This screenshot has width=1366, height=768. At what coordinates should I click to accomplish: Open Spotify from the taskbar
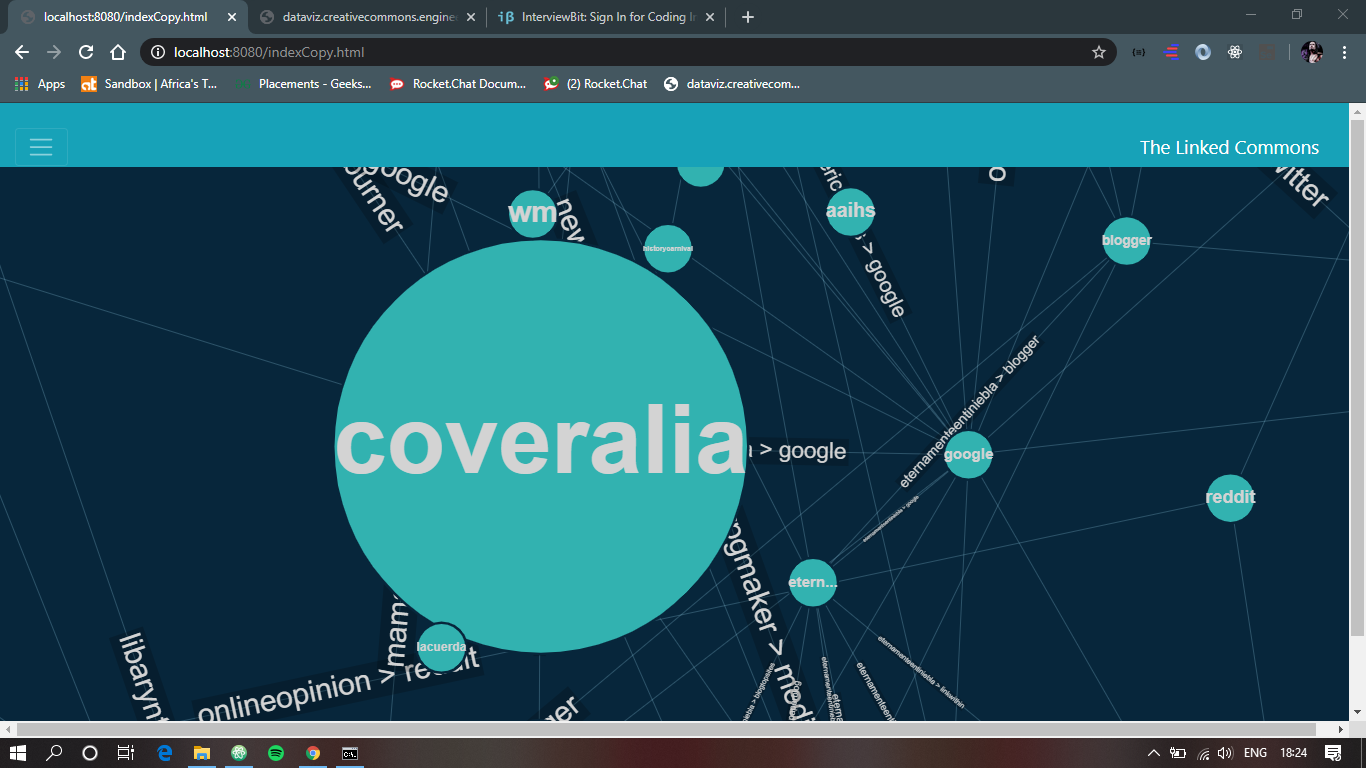point(276,753)
